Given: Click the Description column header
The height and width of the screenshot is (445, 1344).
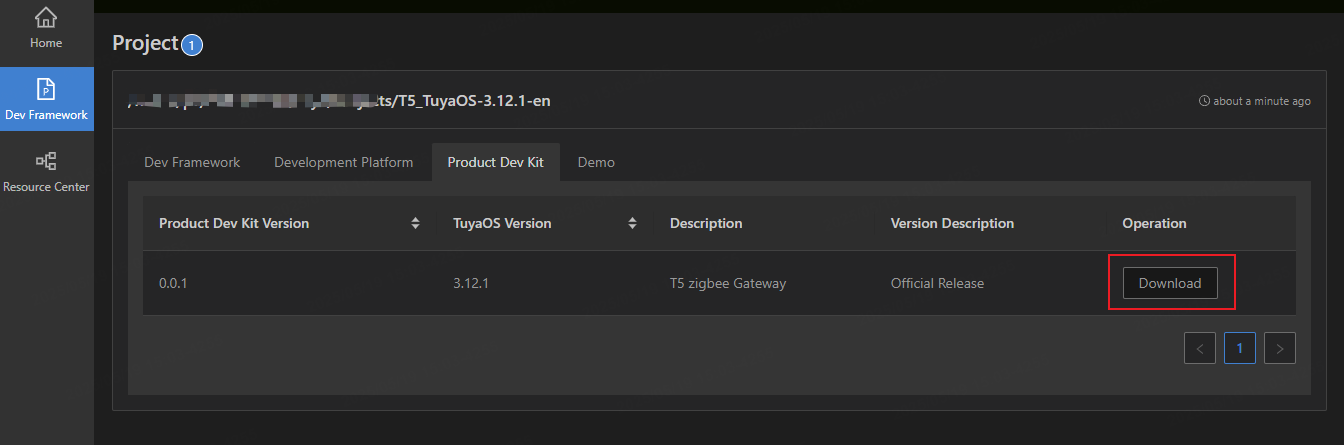Looking at the screenshot, I should (706, 223).
